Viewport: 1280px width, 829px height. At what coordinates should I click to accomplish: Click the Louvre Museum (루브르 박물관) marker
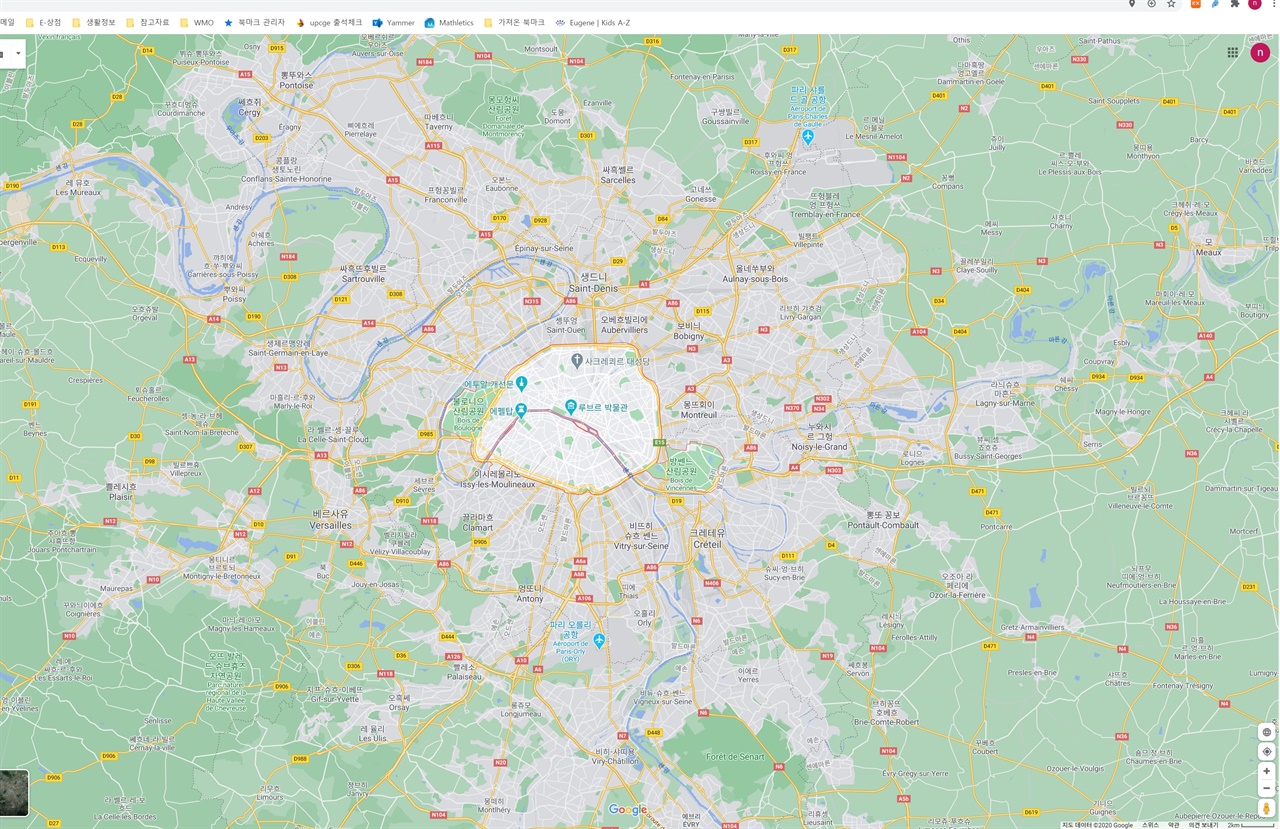pos(570,406)
